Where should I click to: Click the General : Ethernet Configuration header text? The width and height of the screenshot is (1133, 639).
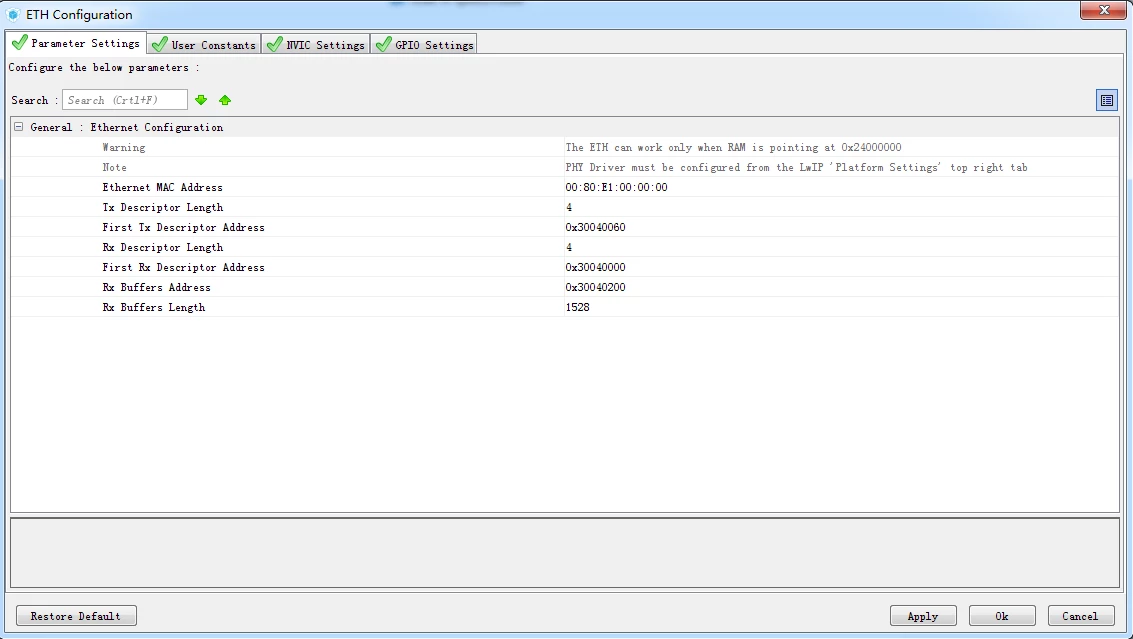point(126,127)
